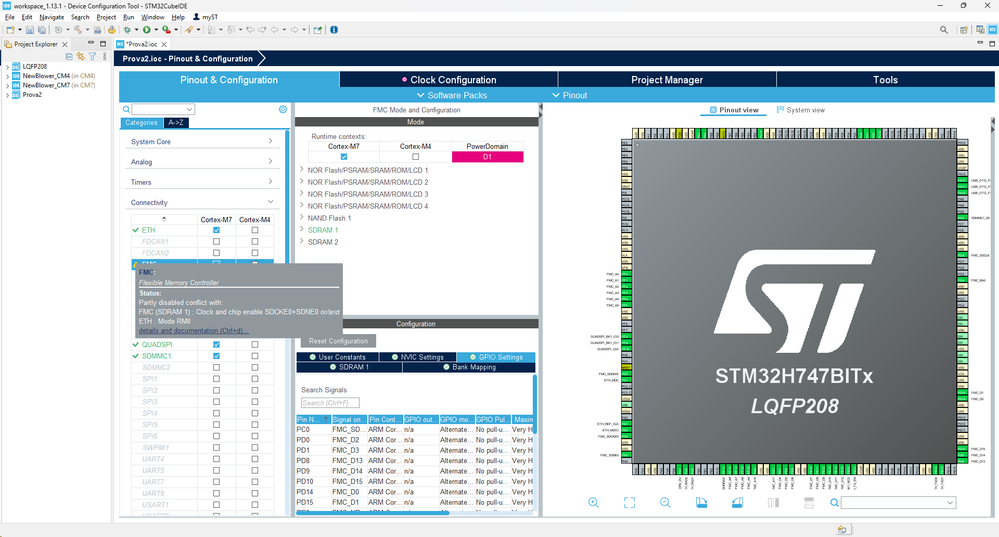The height and width of the screenshot is (537, 999).
Task: Click the Save All toolbar icon
Action: coord(41,29)
